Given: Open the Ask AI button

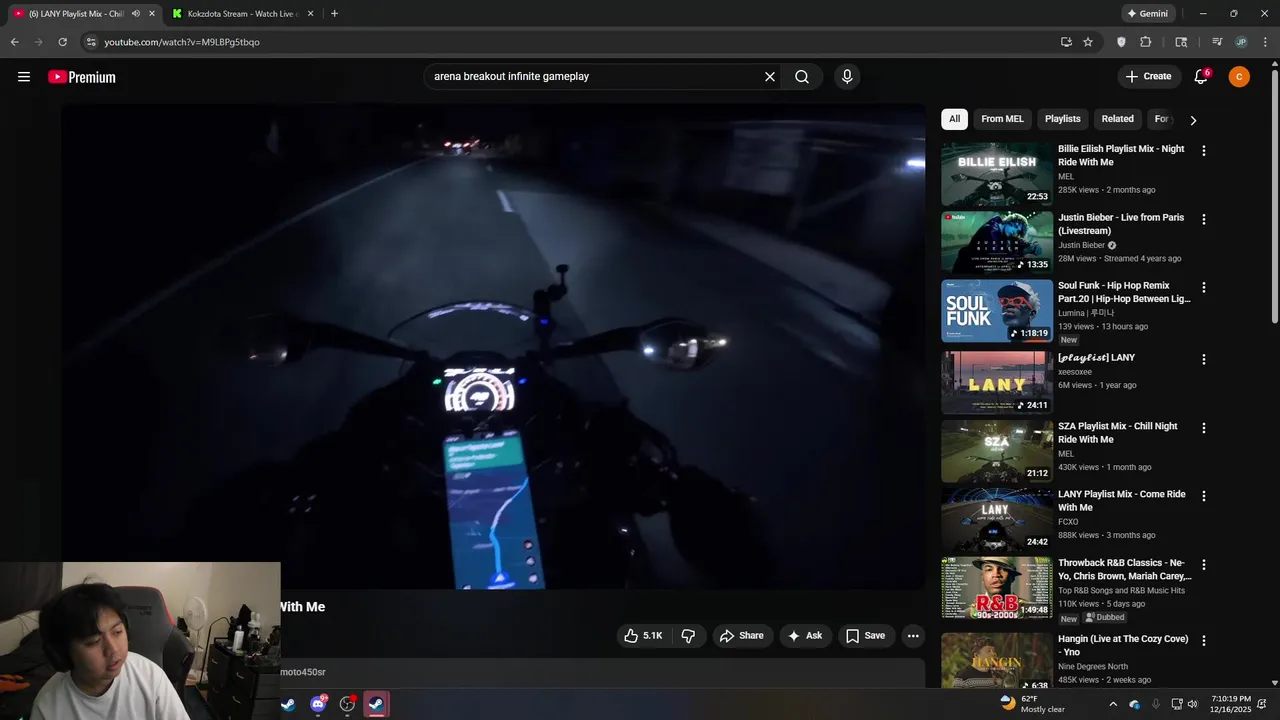Looking at the screenshot, I should (805, 636).
